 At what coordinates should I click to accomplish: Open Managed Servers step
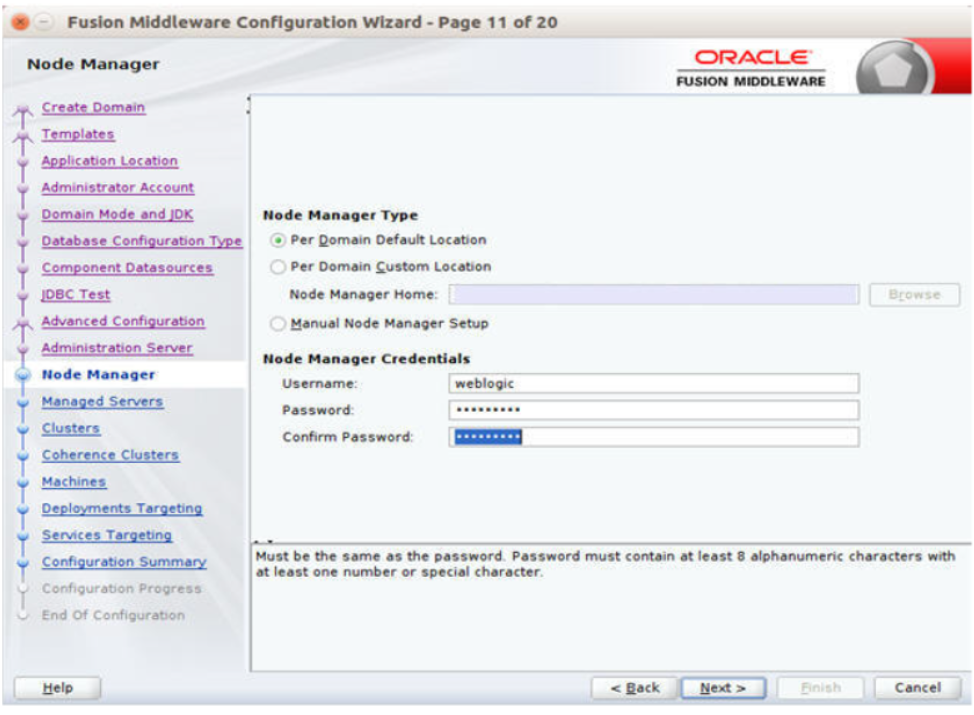[x=102, y=401]
